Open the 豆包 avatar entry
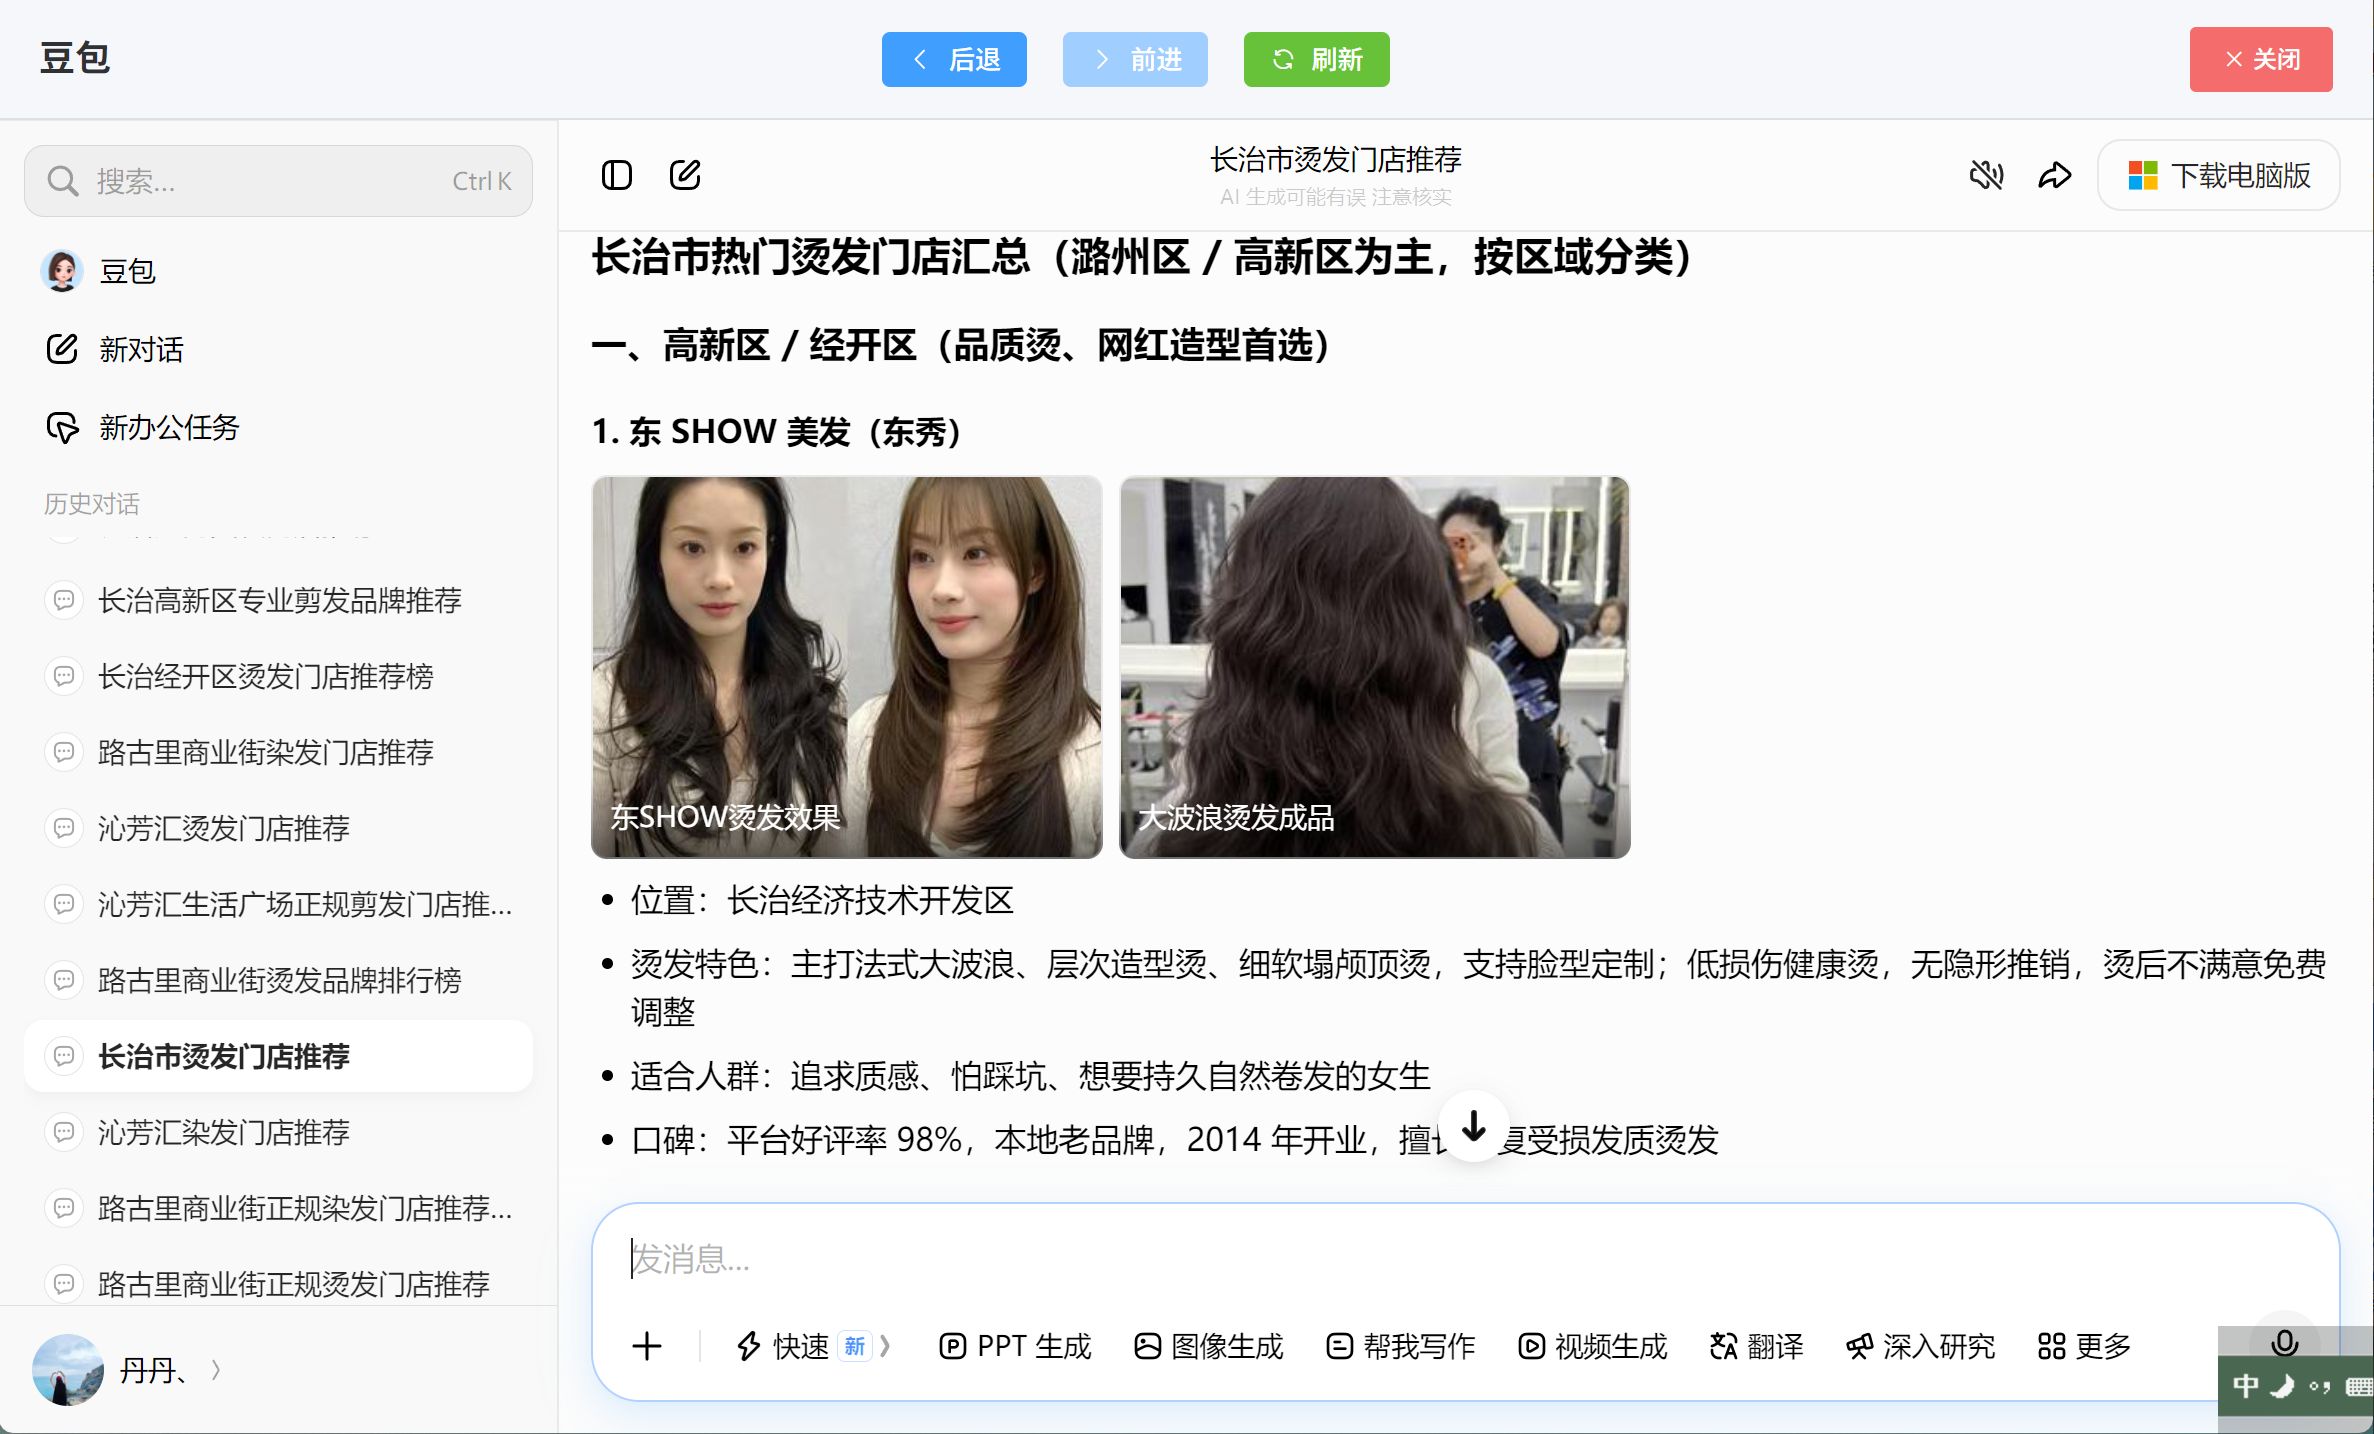Image resolution: width=2374 pixels, height=1434 pixels. [62, 271]
